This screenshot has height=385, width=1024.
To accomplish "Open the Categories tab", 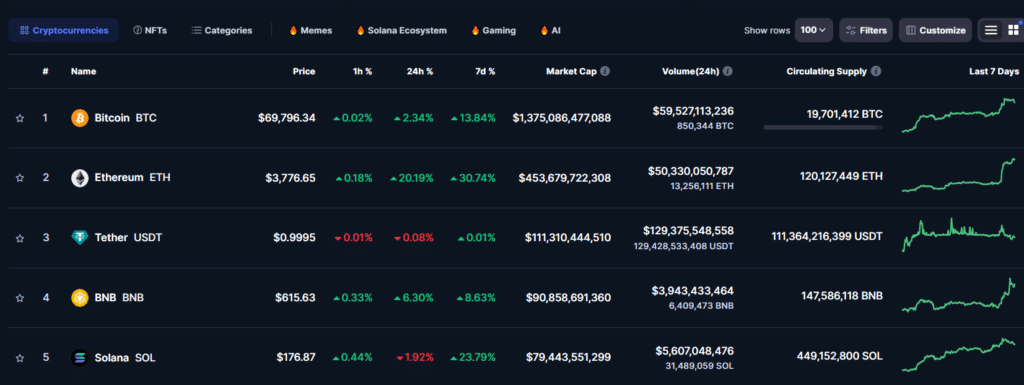I will coord(222,30).
